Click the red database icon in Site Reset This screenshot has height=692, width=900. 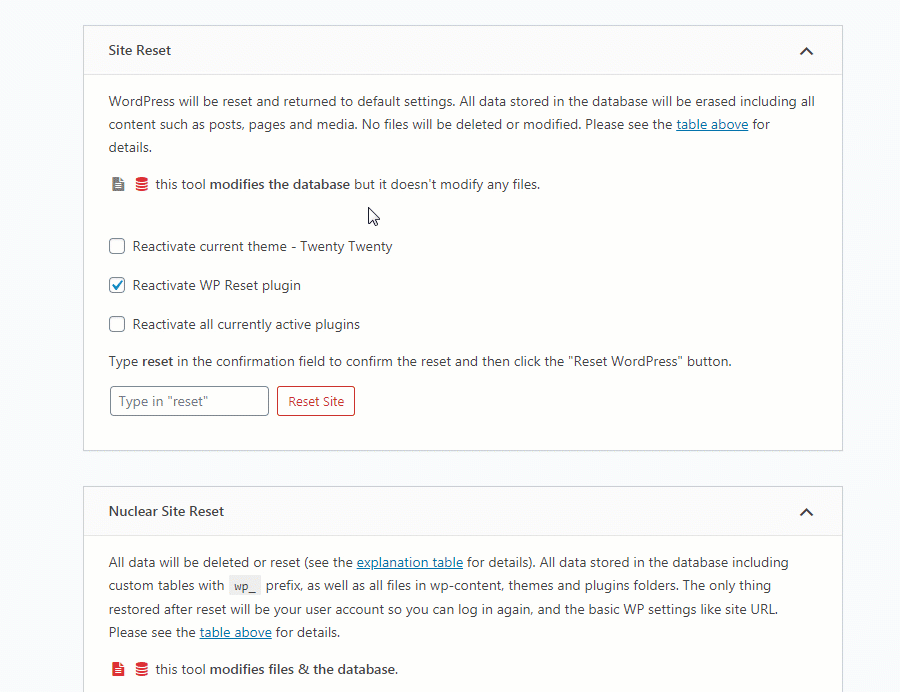(141, 185)
